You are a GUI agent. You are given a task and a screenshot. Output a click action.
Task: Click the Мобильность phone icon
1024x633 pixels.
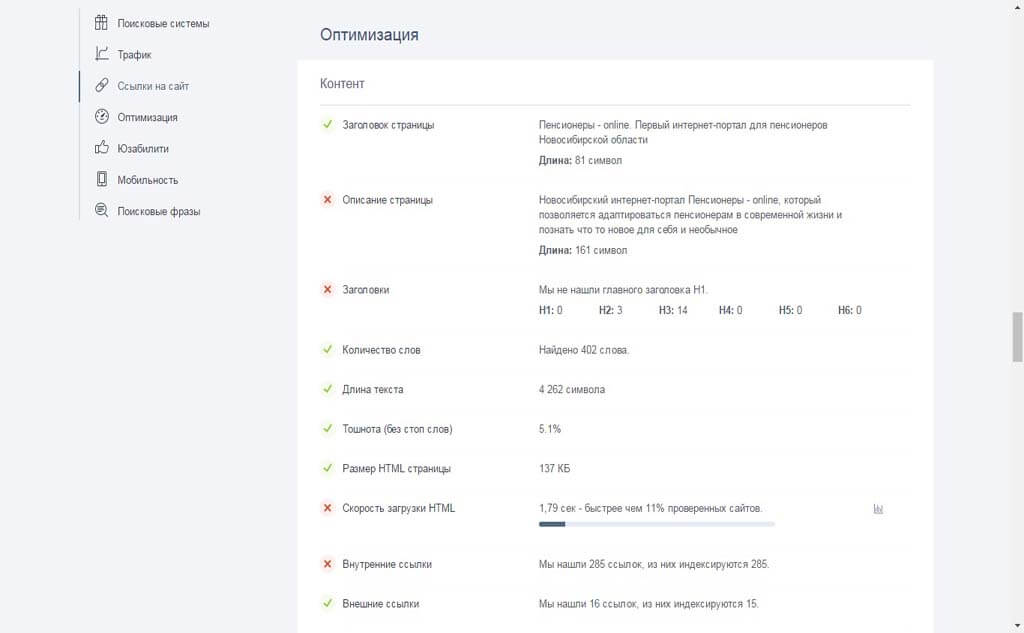click(x=101, y=180)
